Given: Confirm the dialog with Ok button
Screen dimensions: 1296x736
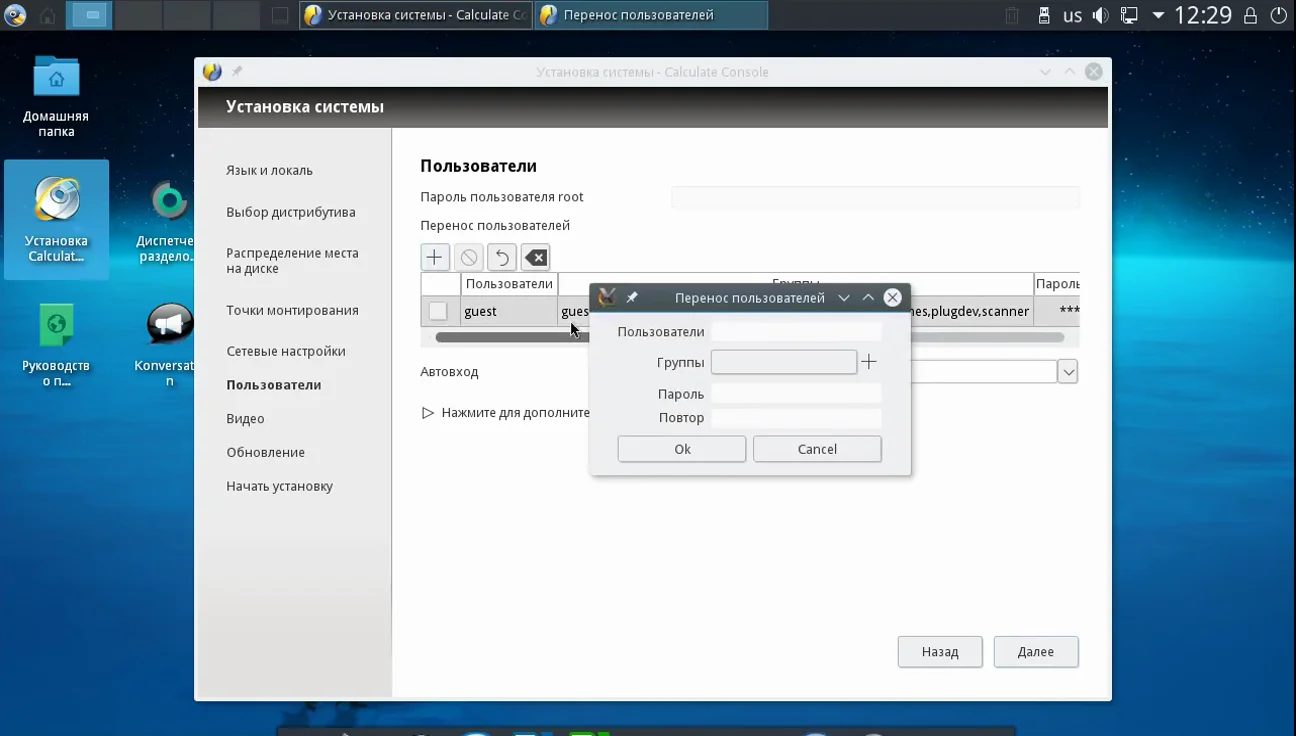Looking at the screenshot, I should (682, 449).
